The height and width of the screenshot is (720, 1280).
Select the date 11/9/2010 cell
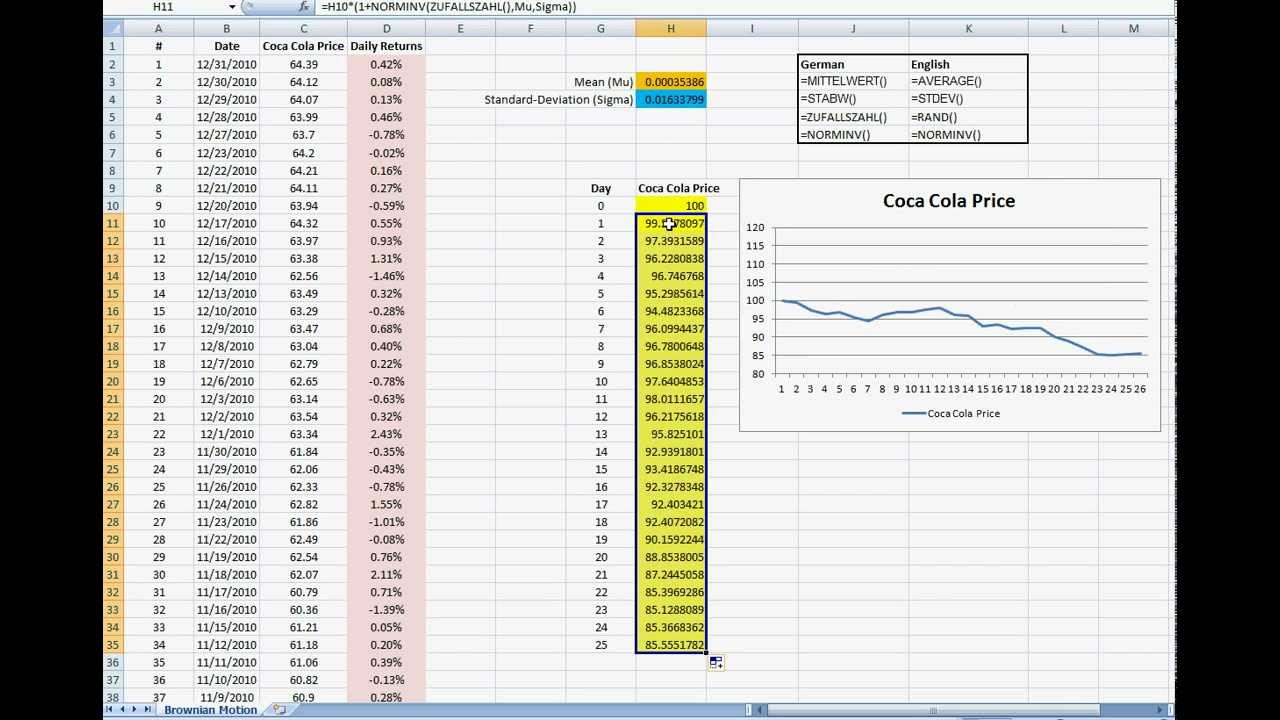pyautogui.click(x=226, y=697)
